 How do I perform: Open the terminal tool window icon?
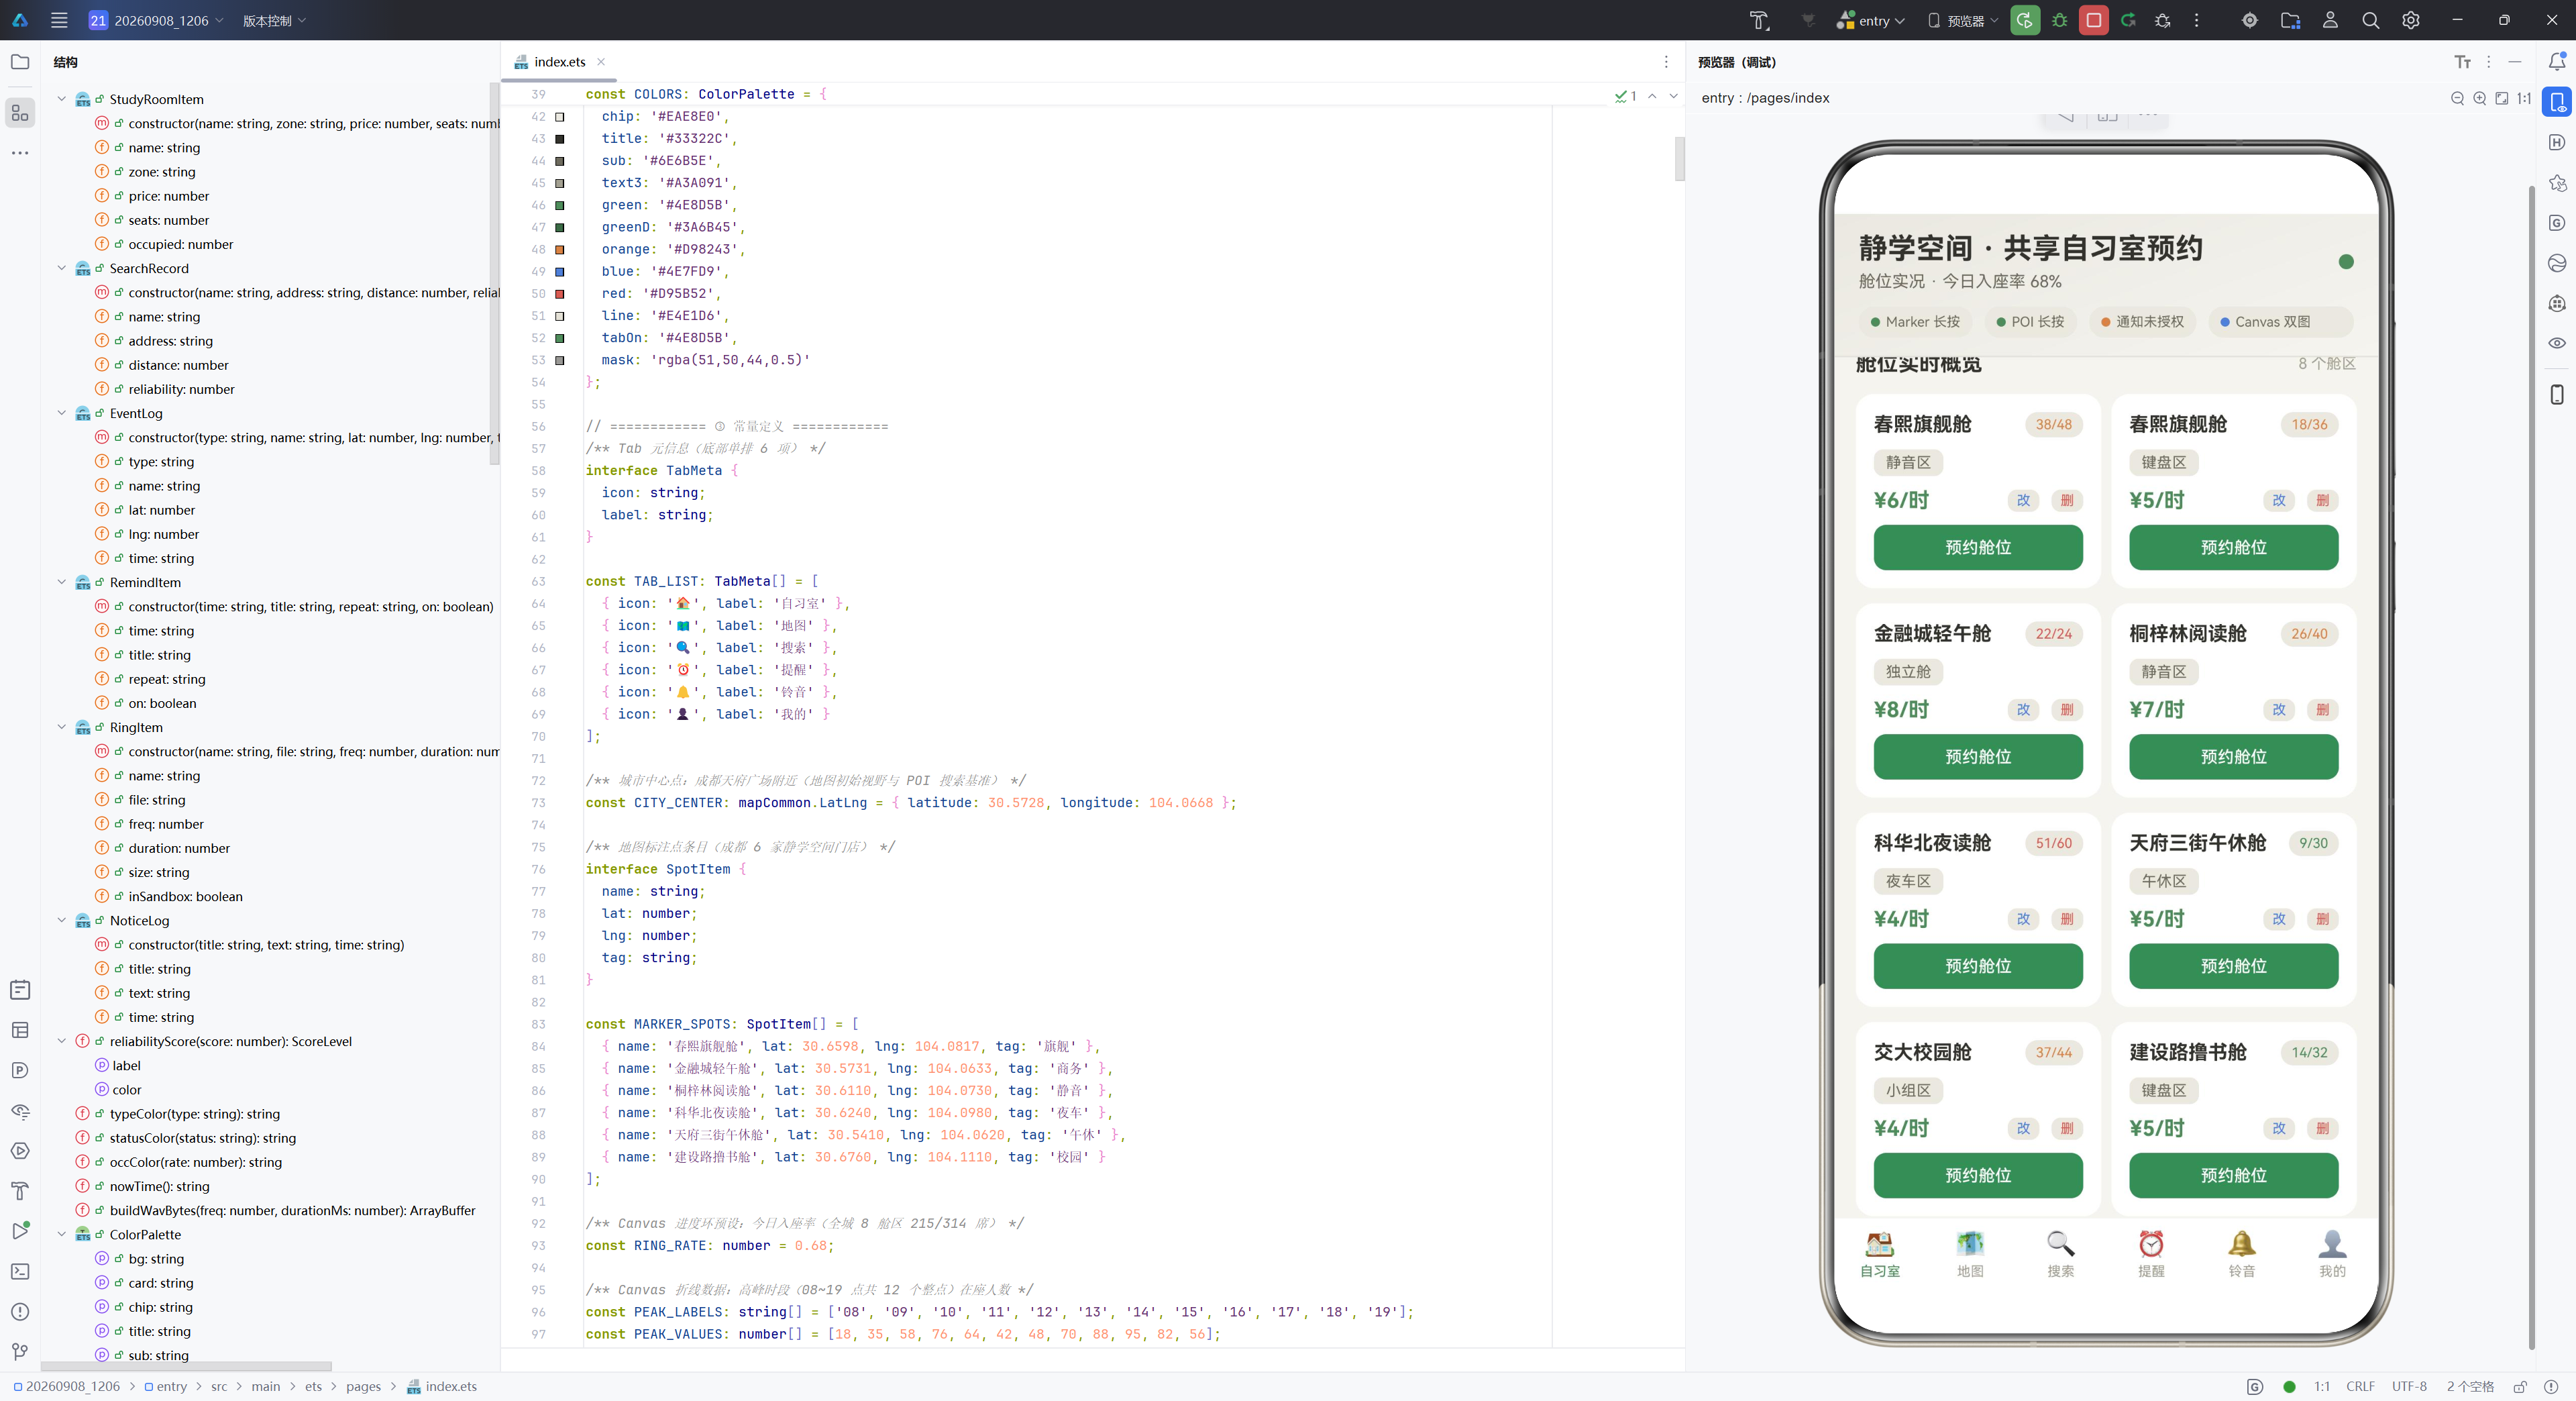[20, 1271]
